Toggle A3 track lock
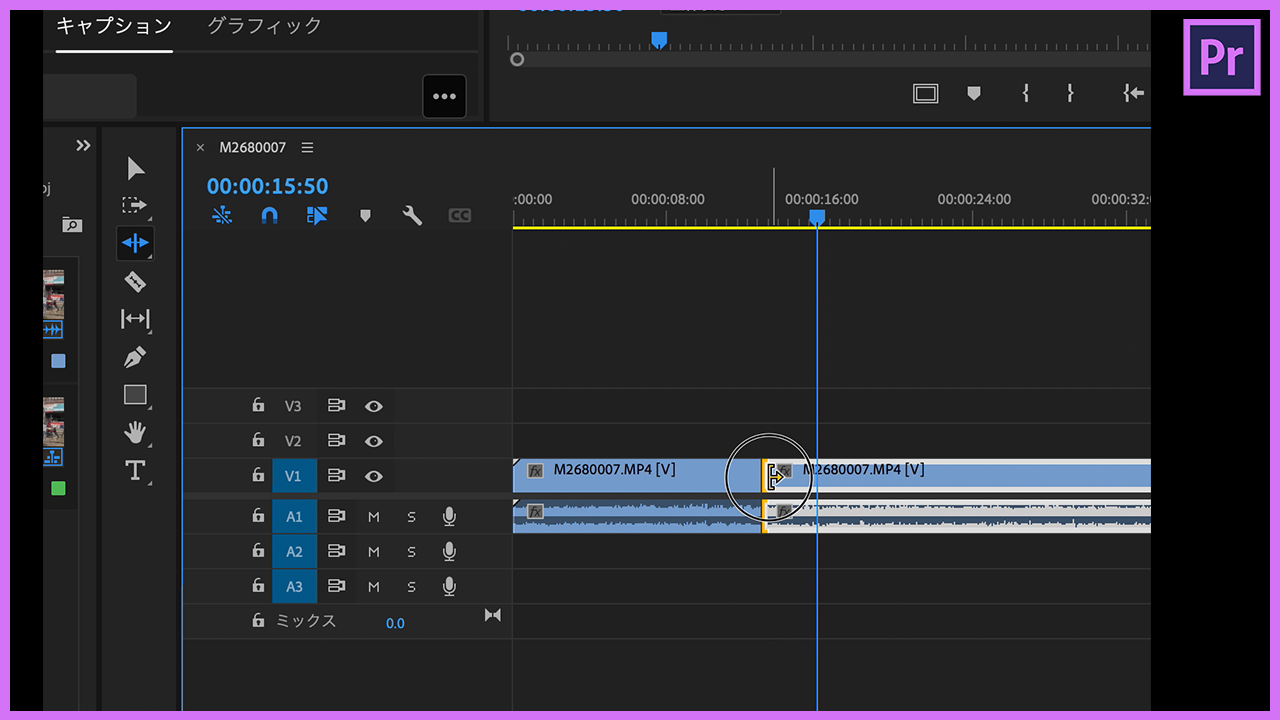The image size is (1280, 720). tap(258, 586)
